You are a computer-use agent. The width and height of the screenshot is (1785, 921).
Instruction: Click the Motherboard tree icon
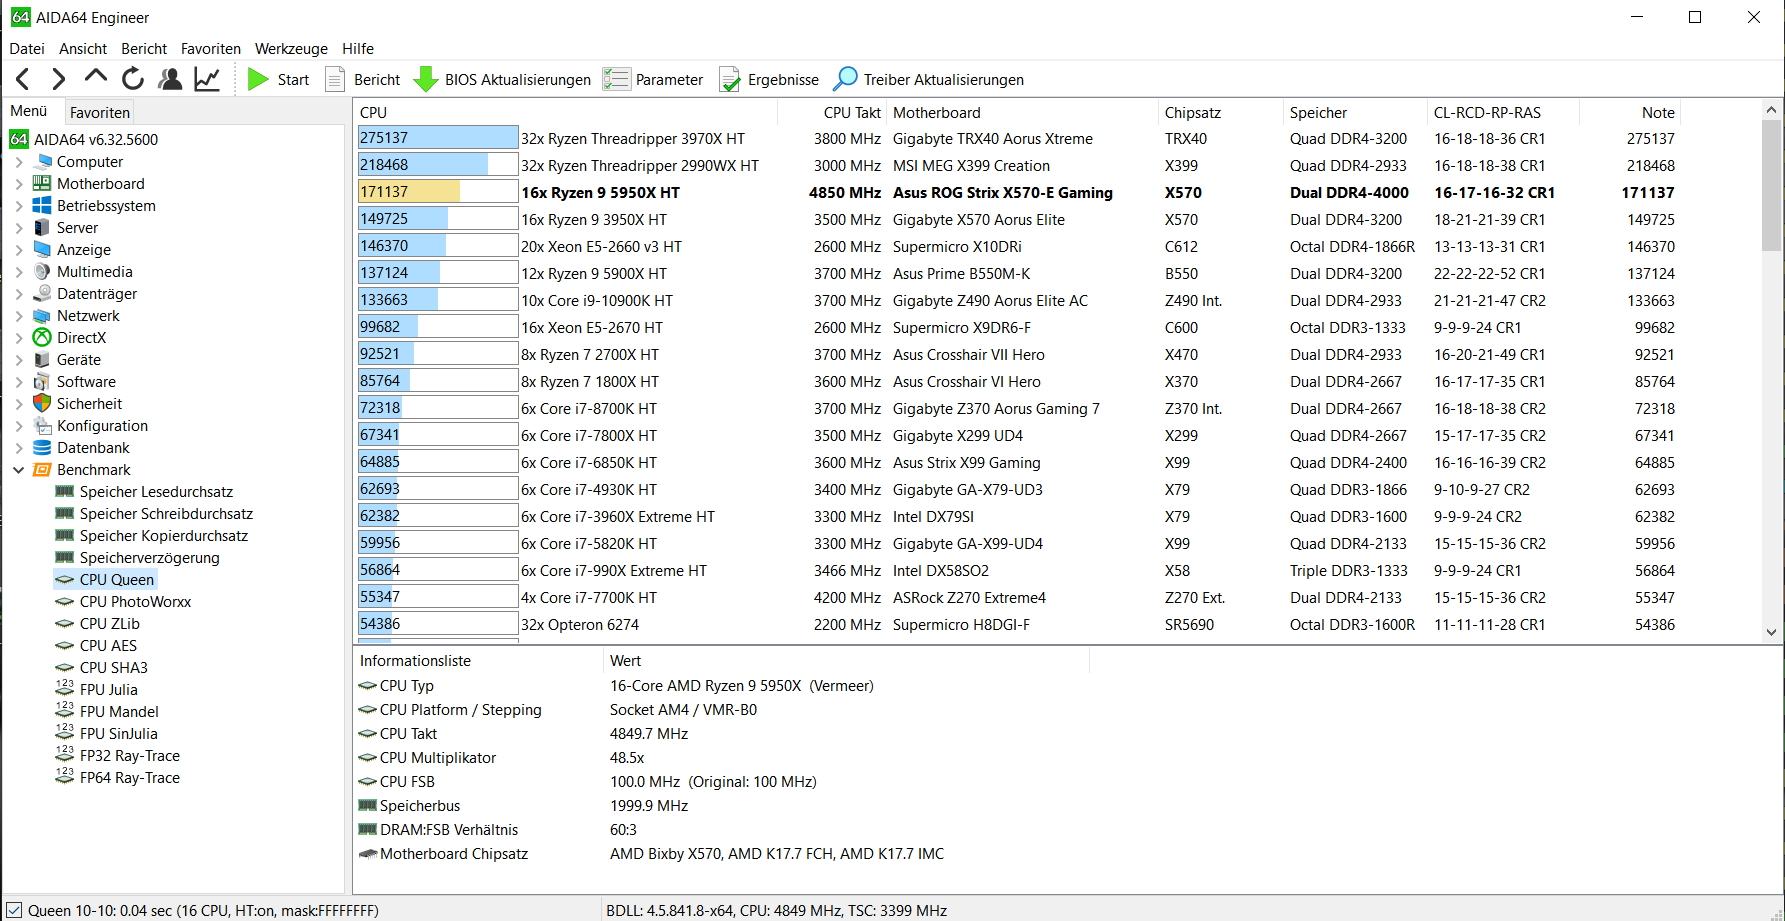click(42, 183)
